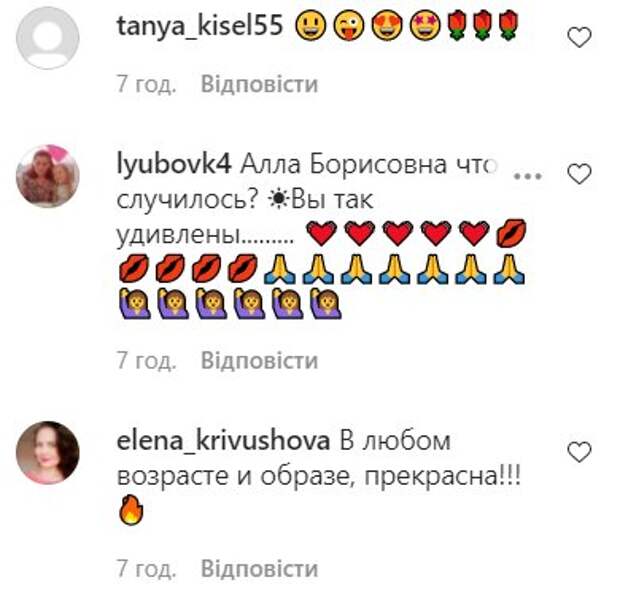The height and width of the screenshot is (615, 620).
Task: Click the 7 год. timestamp under elena_krivushova
Action: tap(146, 569)
